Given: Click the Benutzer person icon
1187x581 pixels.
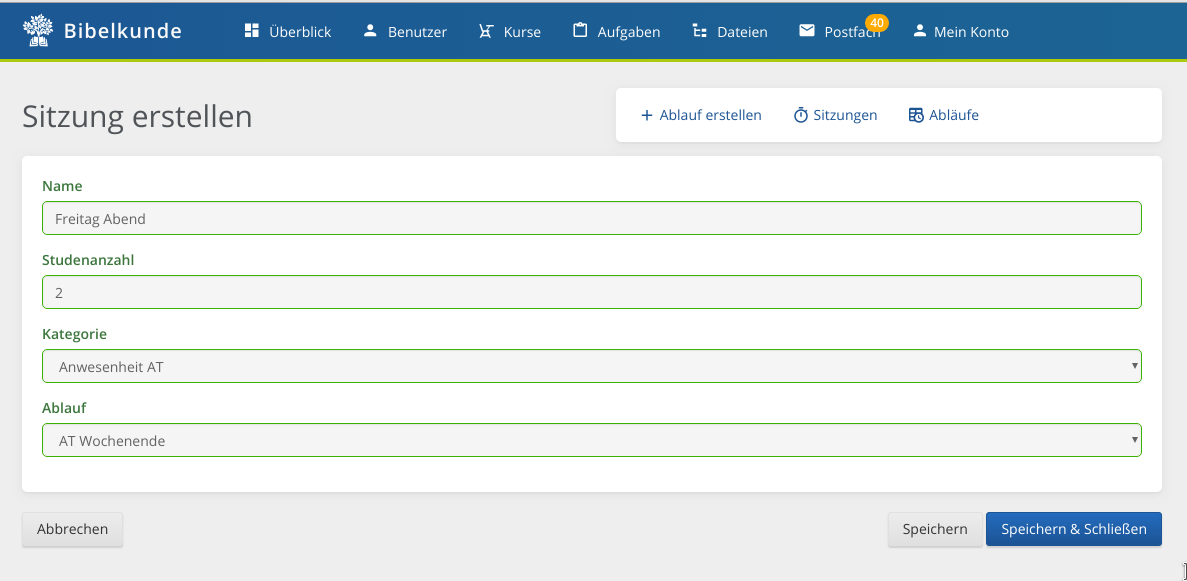Looking at the screenshot, I should pos(370,30).
